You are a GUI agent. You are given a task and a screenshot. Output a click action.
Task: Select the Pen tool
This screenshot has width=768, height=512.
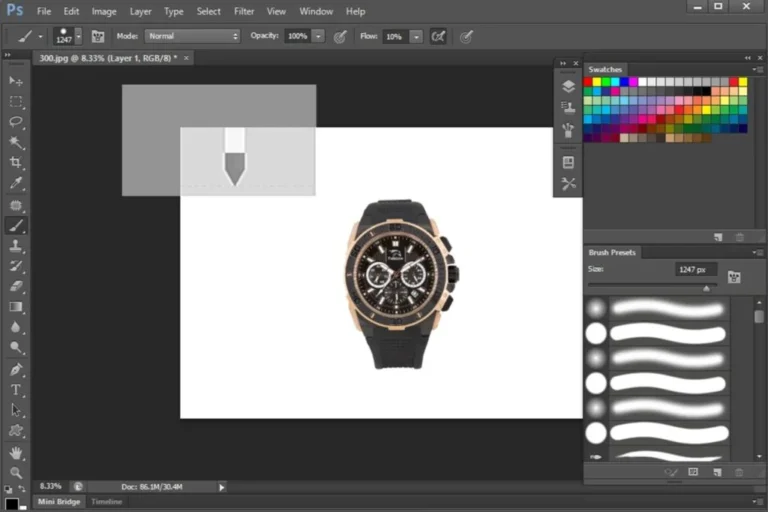(16, 369)
